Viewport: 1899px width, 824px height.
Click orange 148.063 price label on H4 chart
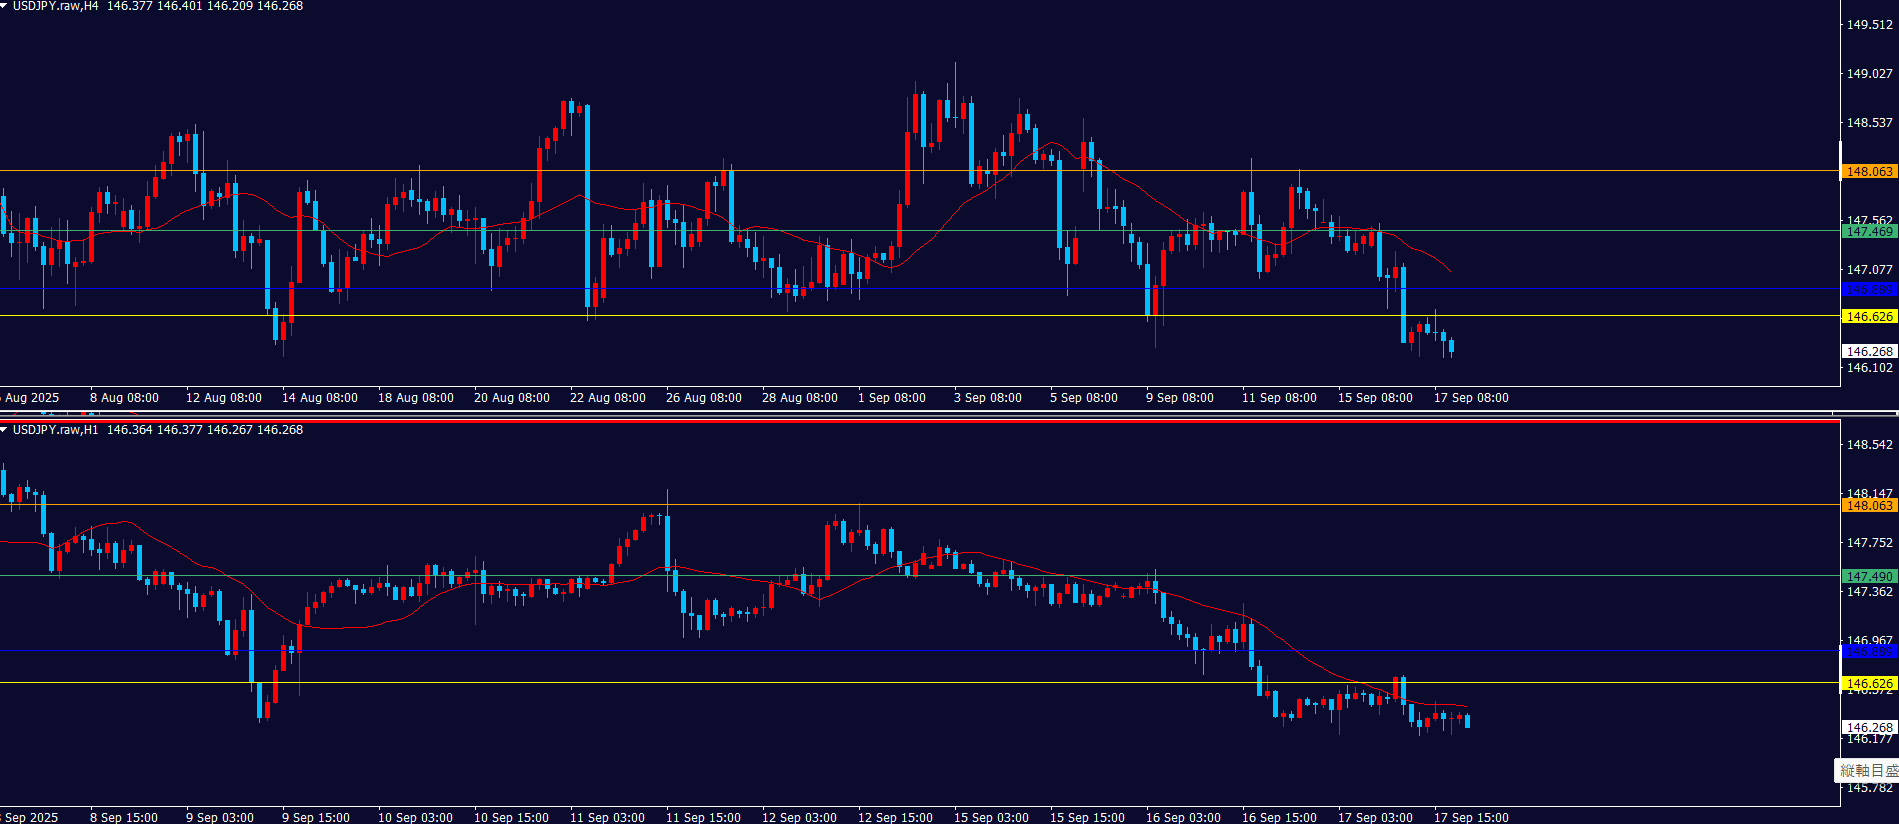[x=1868, y=172]
